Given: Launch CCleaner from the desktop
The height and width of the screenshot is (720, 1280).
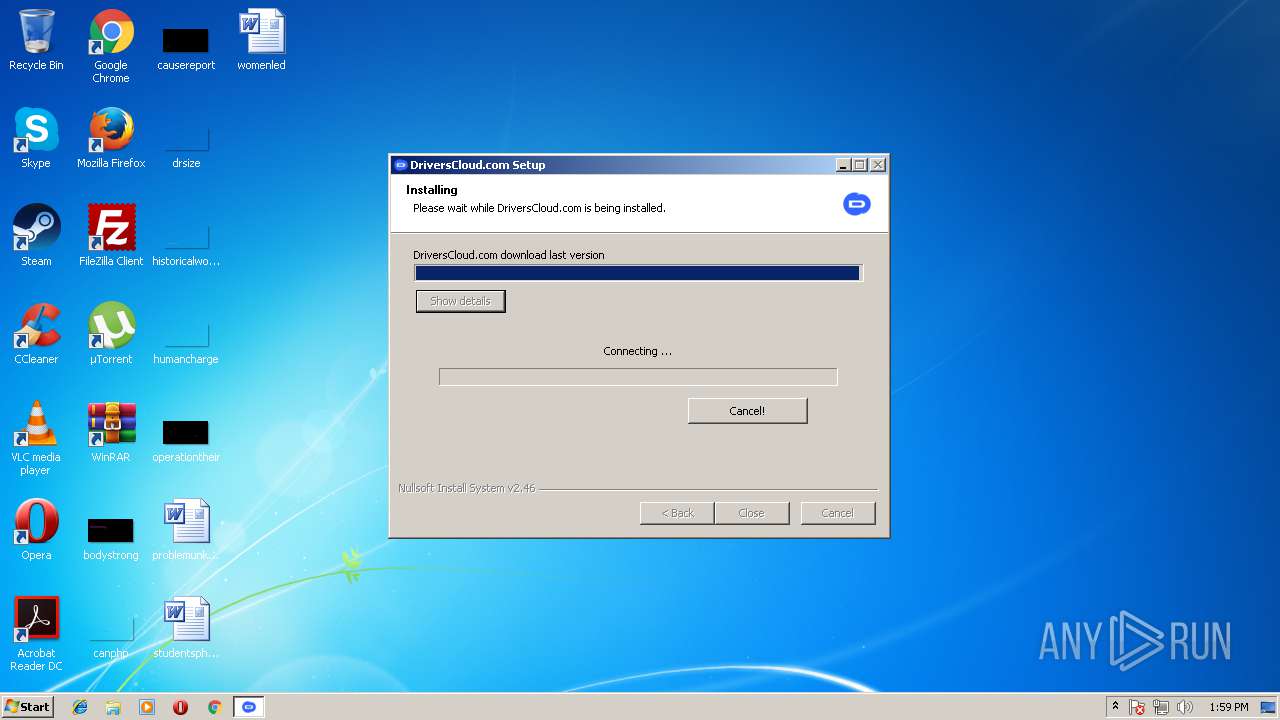Looking at the screenshot, I should pos(36,335).
